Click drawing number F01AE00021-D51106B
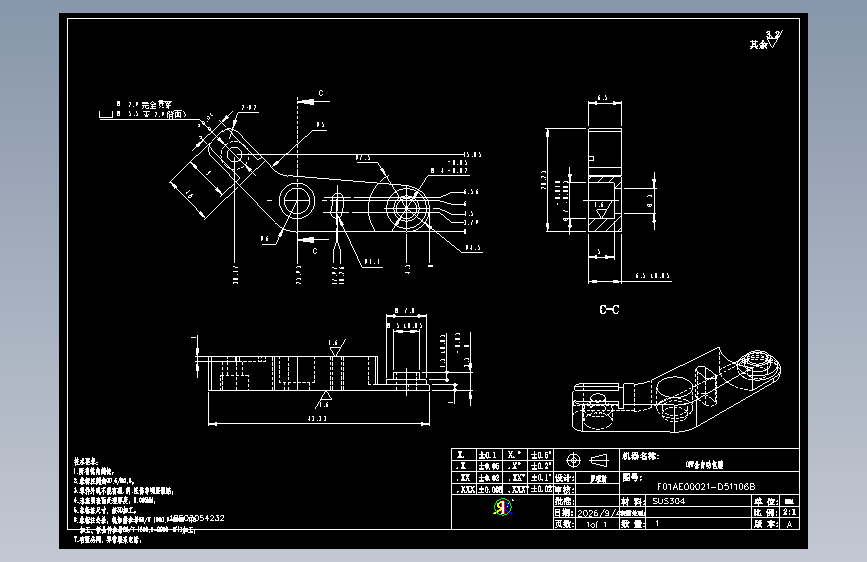867x562 pixels. [706, 487]
